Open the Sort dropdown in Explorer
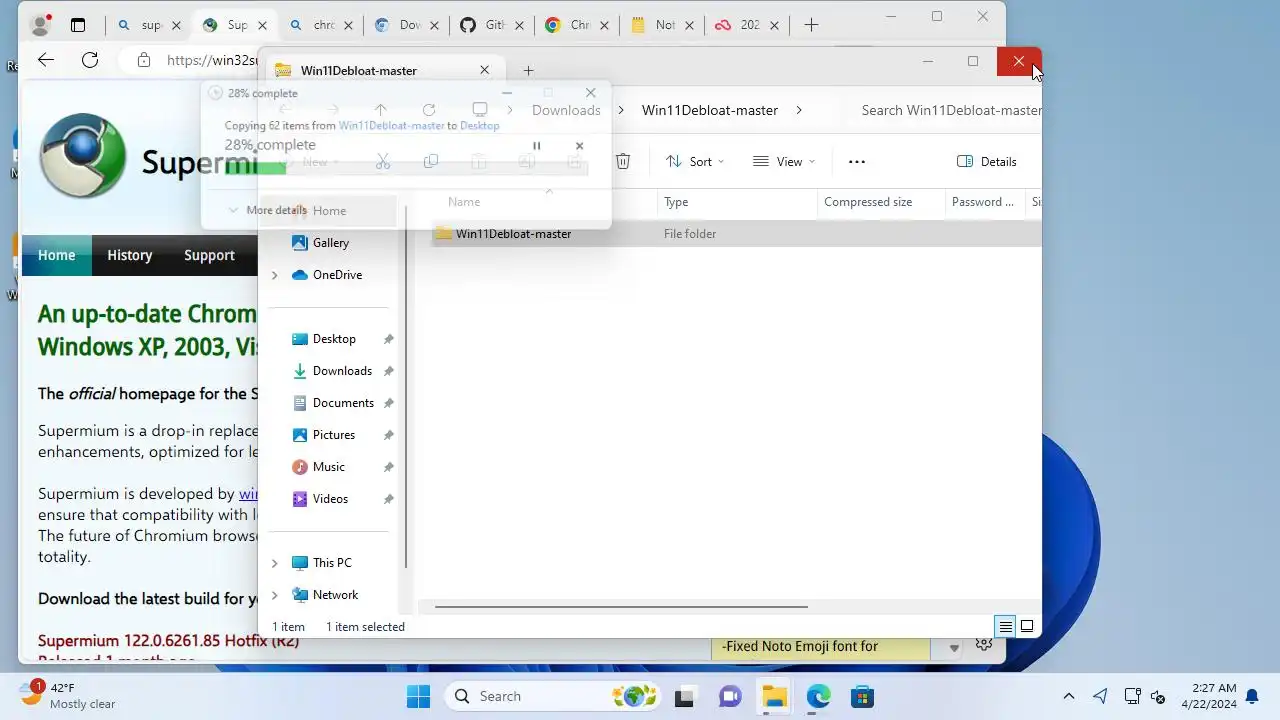 695,161
